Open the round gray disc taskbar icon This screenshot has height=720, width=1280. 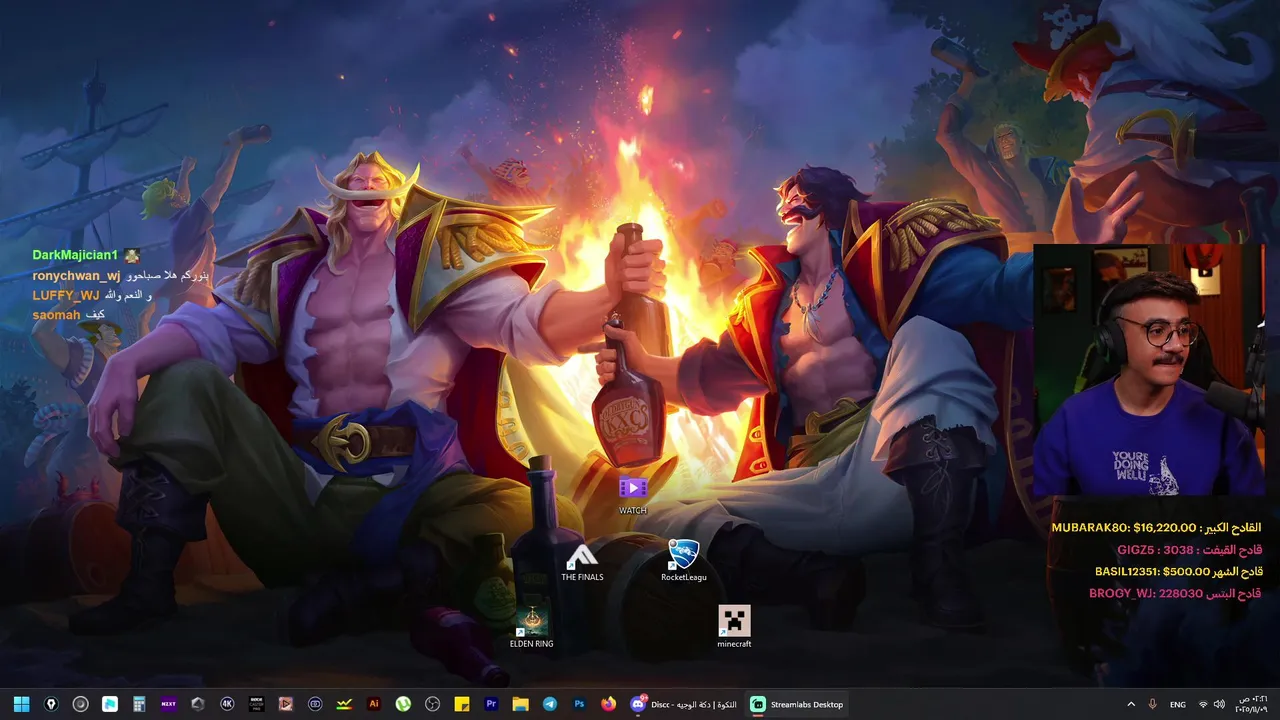point(81,704)
